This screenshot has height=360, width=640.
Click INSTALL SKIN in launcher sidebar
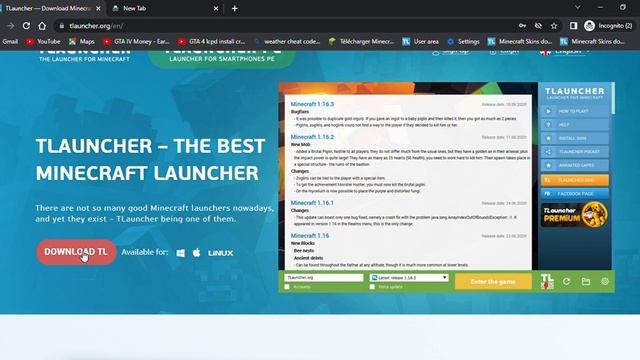(575, 138)
